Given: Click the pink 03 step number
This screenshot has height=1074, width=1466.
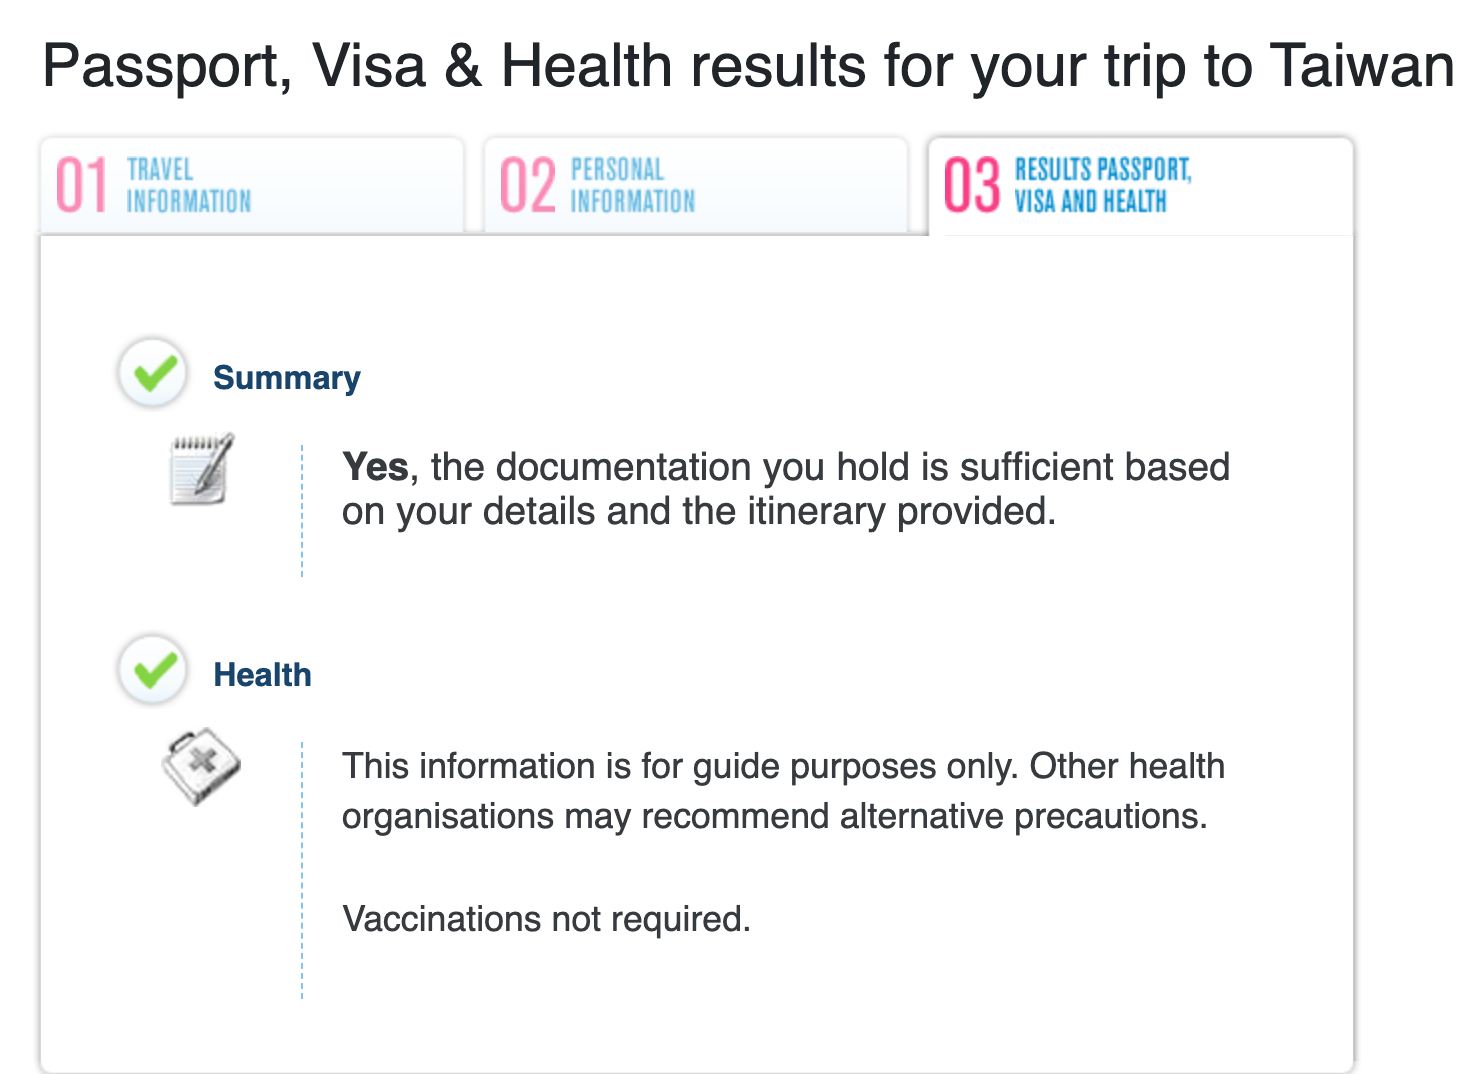Looking at the screenshot, I should (x=971, y=186).
